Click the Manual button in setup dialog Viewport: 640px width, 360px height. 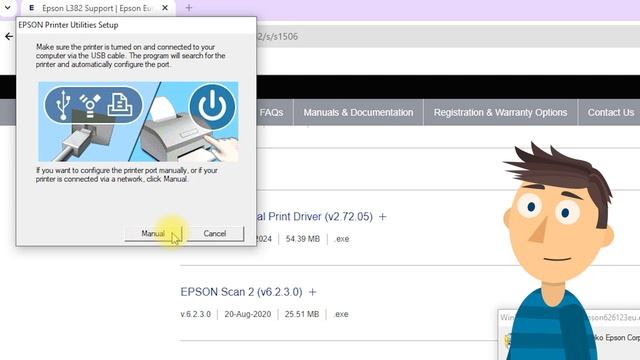coord(153,233)
